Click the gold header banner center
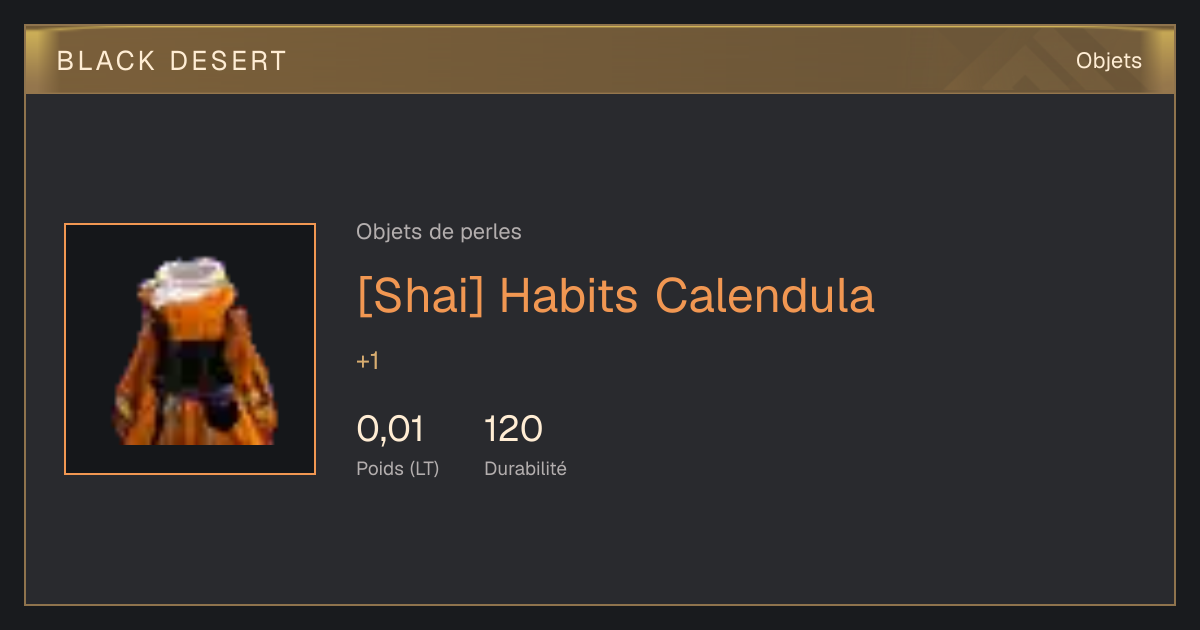 [600, 60]
